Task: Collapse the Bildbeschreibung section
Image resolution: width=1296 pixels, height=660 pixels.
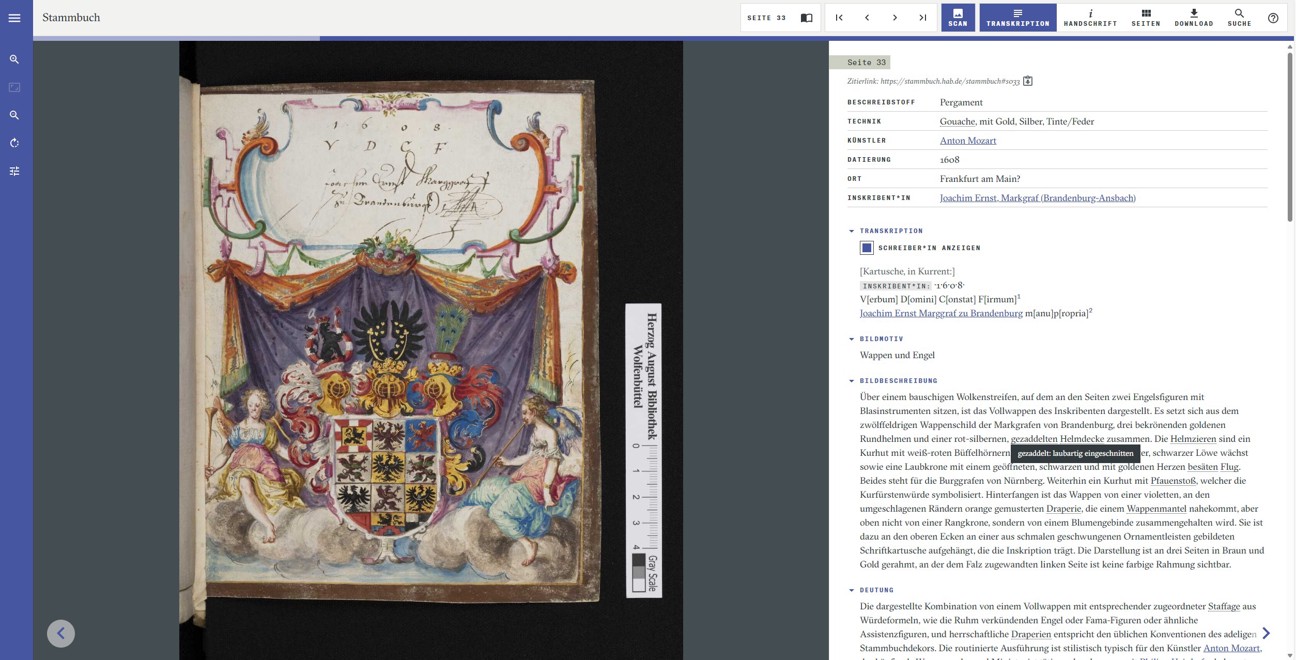Action: (852, 381)
